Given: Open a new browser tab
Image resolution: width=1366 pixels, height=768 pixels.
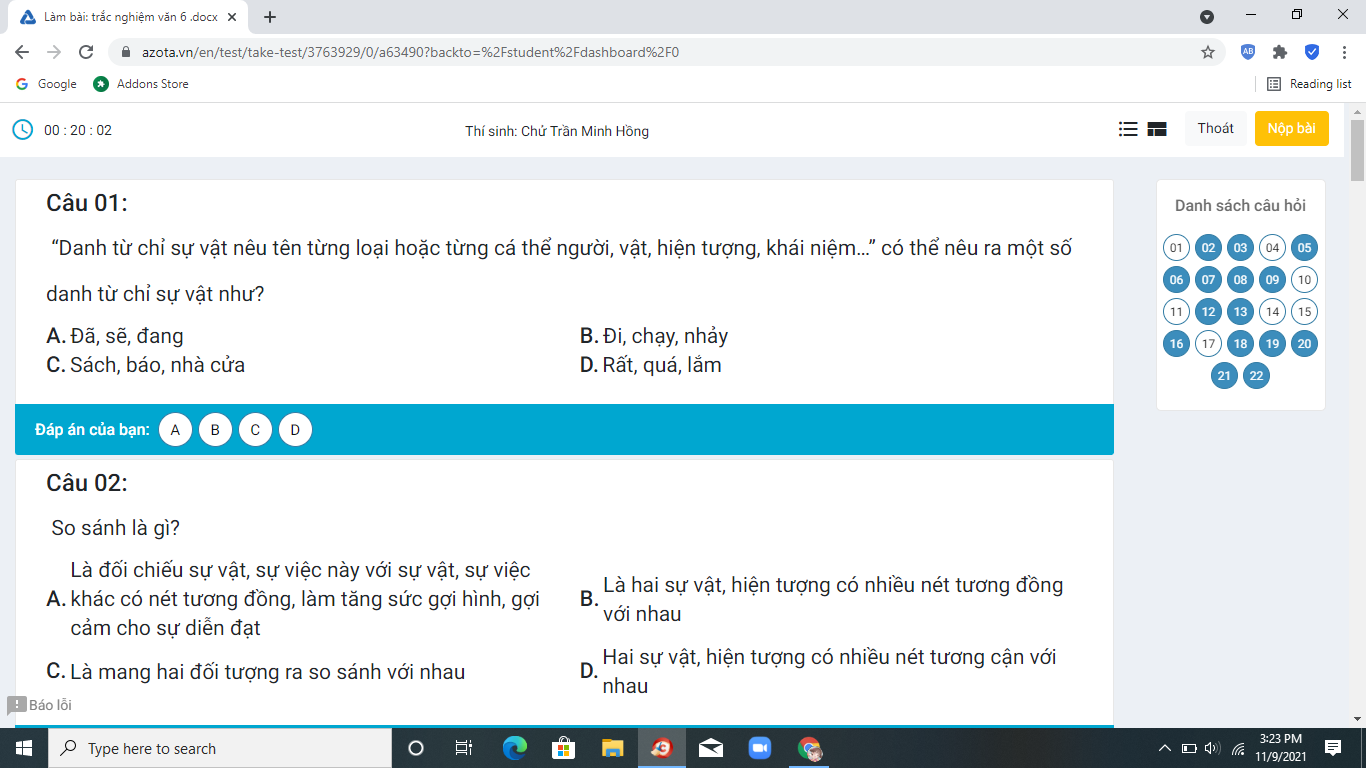Looking at the screenshot, I should (x=270, y=16).
